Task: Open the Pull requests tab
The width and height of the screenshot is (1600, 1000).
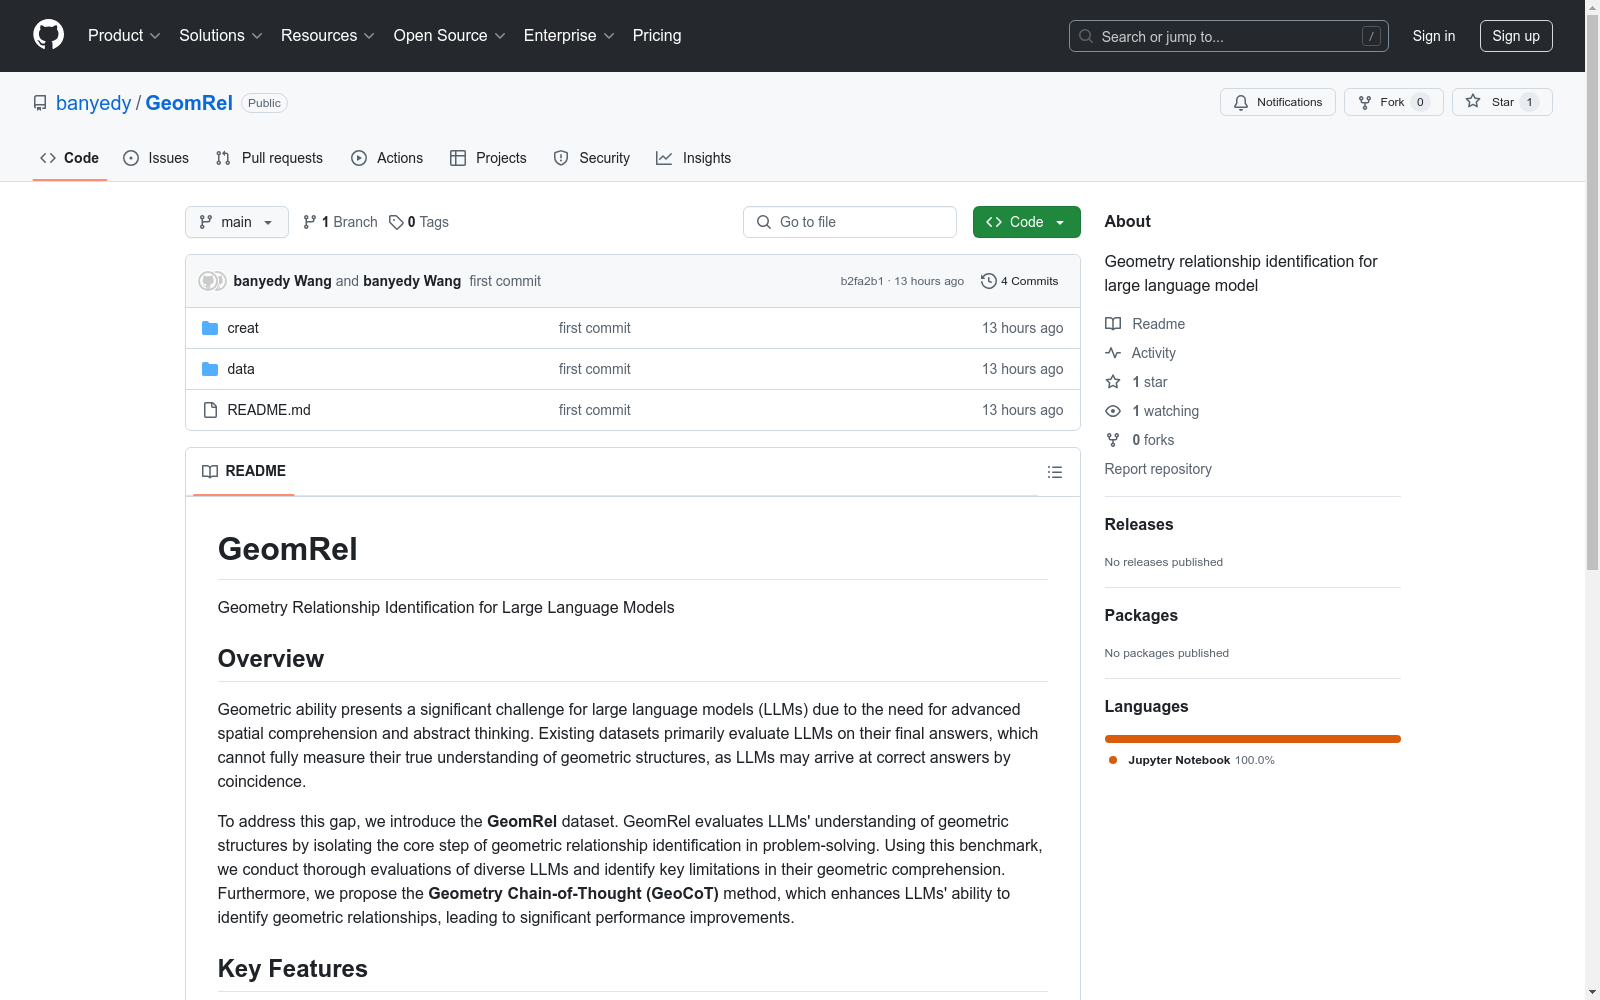Action: click(x=269, y=158)
